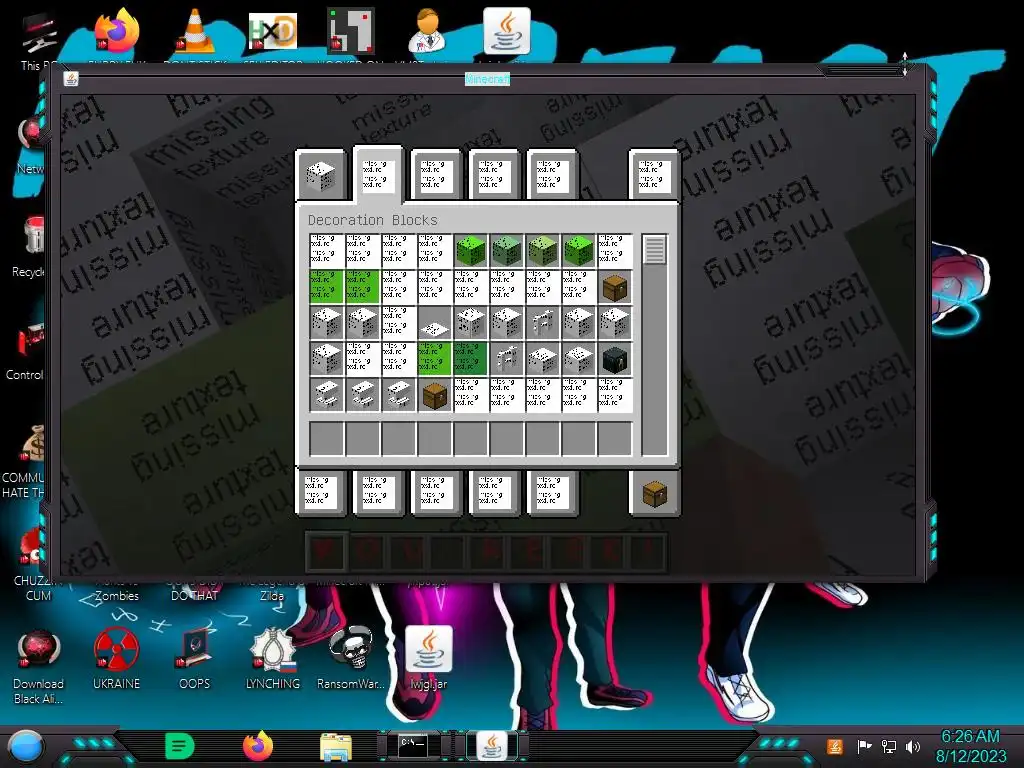Pick the dark green leaves block, second in row one
The image size is (1024, 768).
pos(507,251)
